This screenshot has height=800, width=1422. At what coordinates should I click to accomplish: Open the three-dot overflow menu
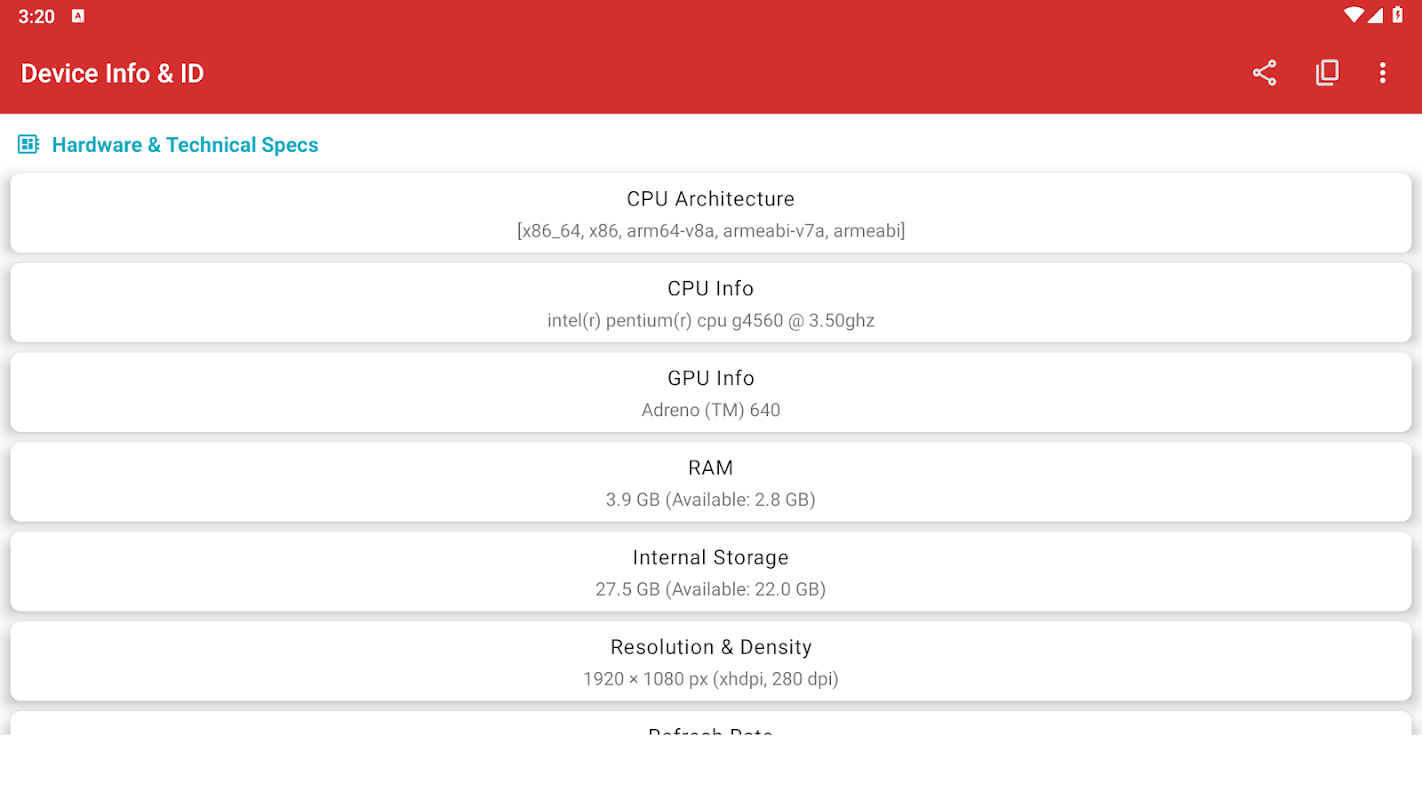coord(1382,73)
